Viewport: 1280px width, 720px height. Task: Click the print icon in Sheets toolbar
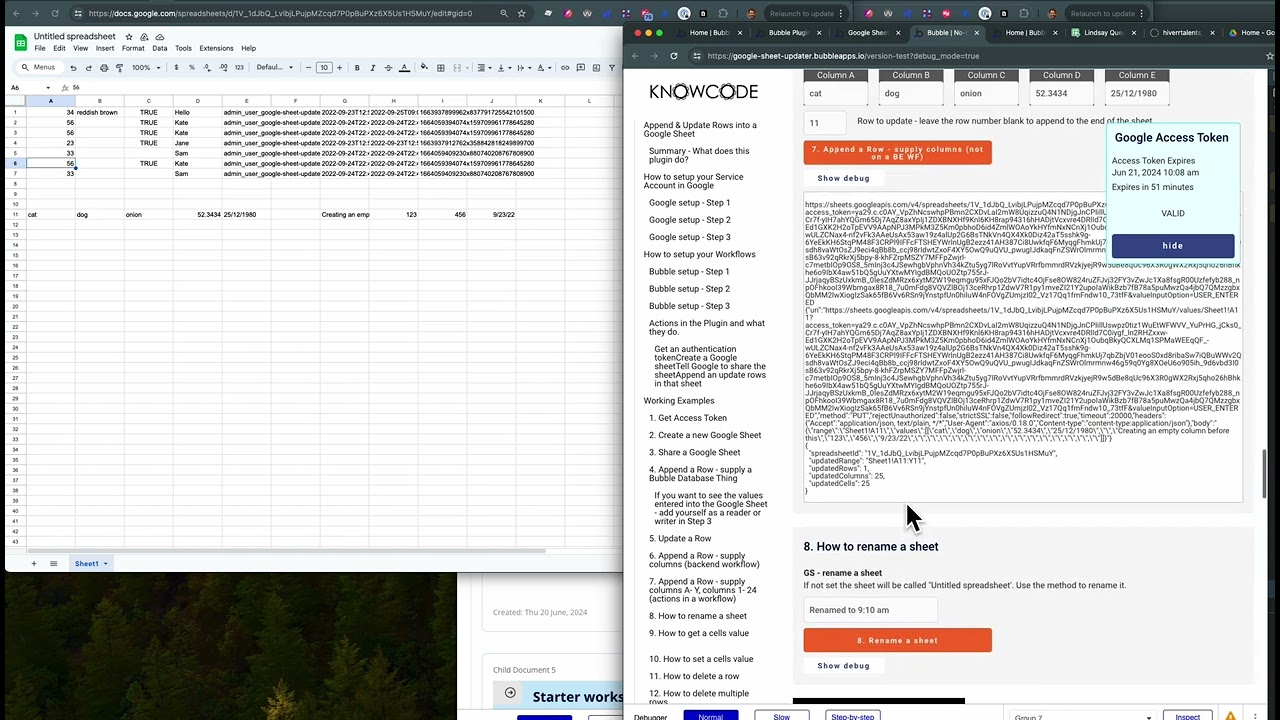tap(104, 68)
